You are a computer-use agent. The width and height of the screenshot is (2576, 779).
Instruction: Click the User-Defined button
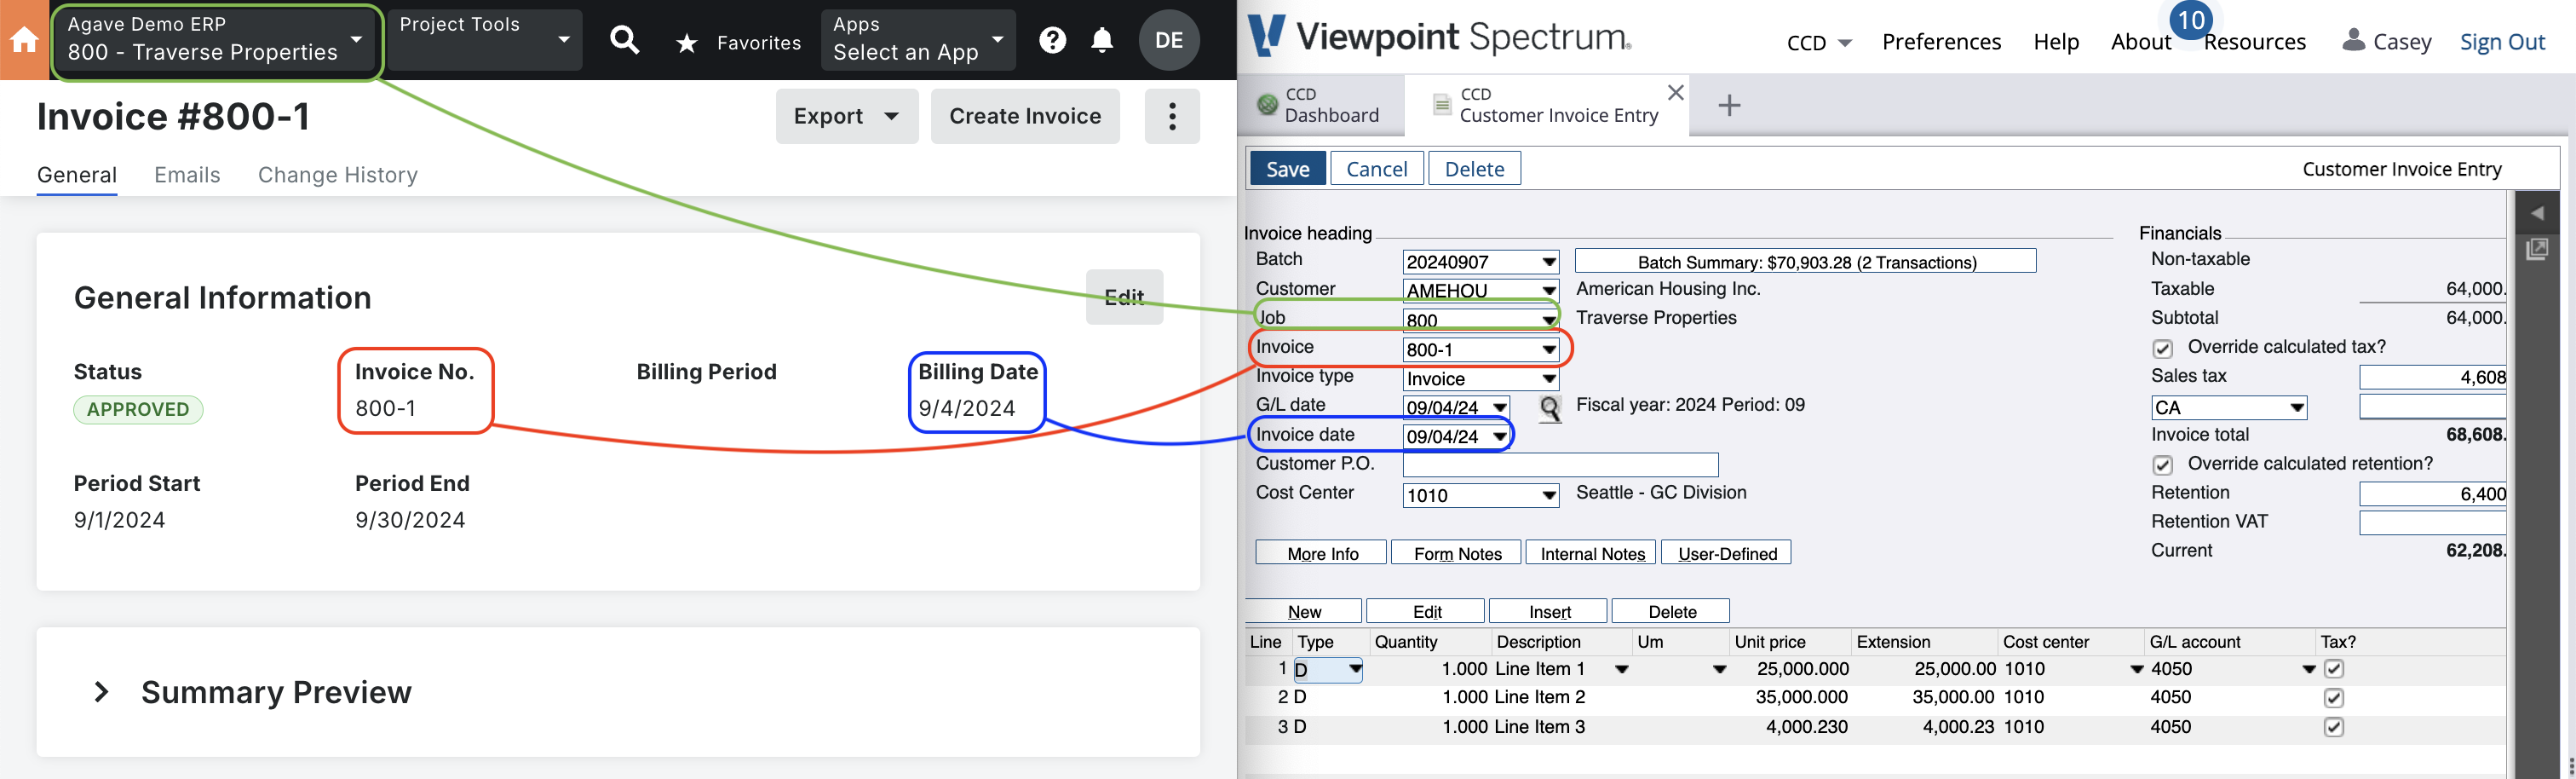coord(1726,553)
